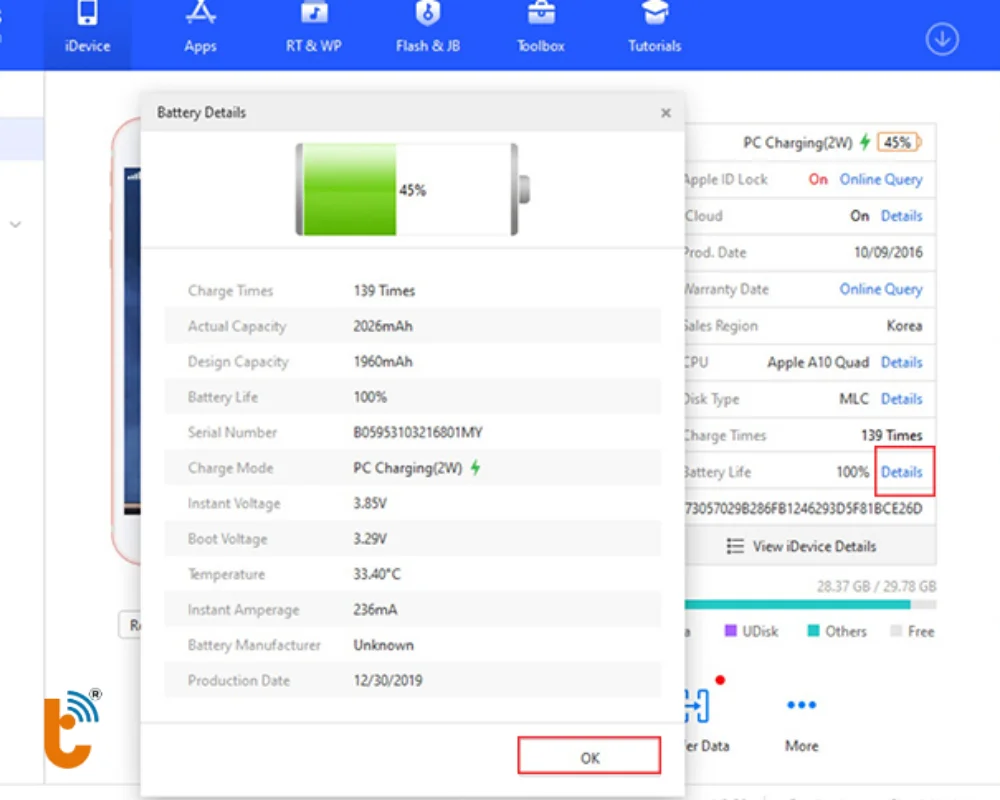Screen dimensions: 1000x800
Task: Click the download circle arrow at top right
Action: (941, 39)
